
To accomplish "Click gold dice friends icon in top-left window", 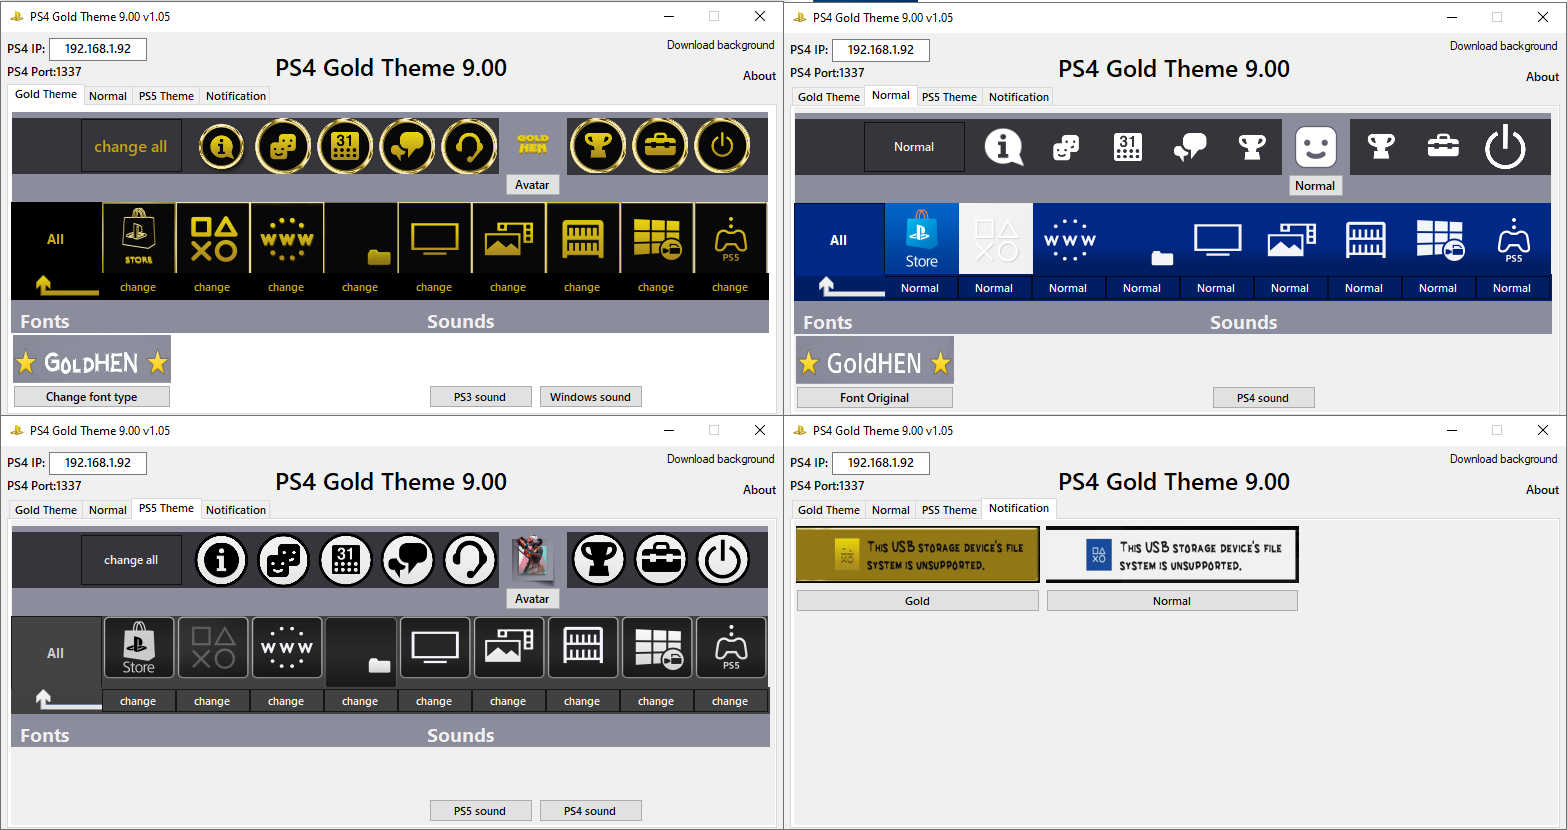I will click(x=283, y=146).
